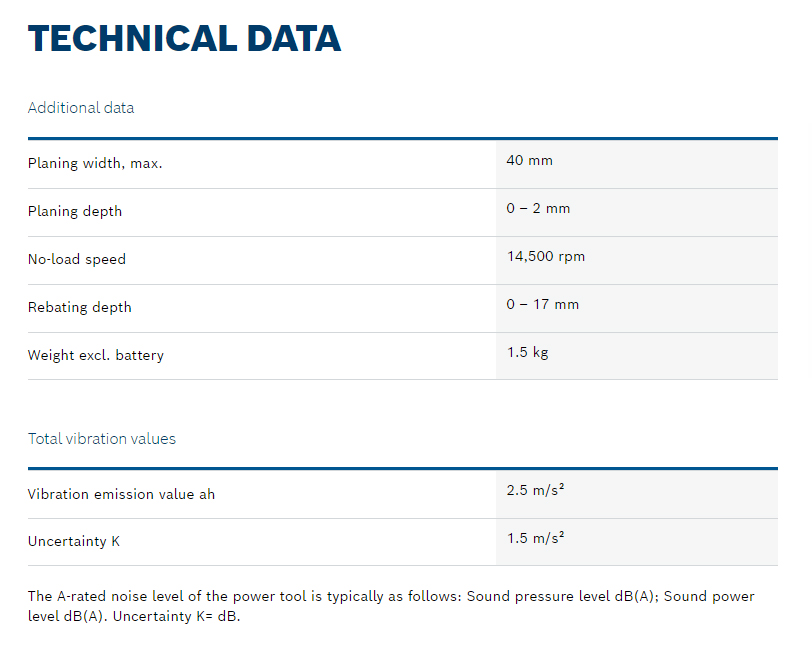This screenshot has height=656, width=812.
Task: Select the 2.5 m/s² value
Action: click(535, 490)
